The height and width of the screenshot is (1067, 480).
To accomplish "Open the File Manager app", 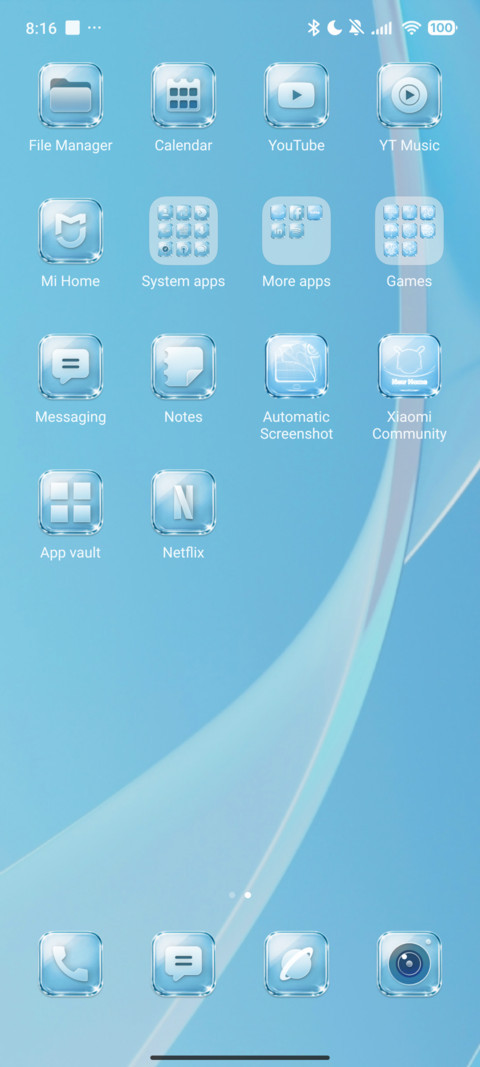I will (x=70, y=95).
